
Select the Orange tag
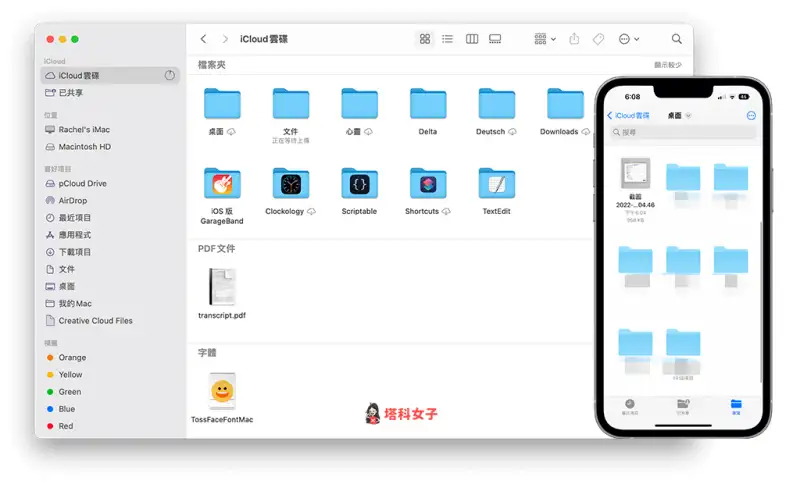point(66,358)
